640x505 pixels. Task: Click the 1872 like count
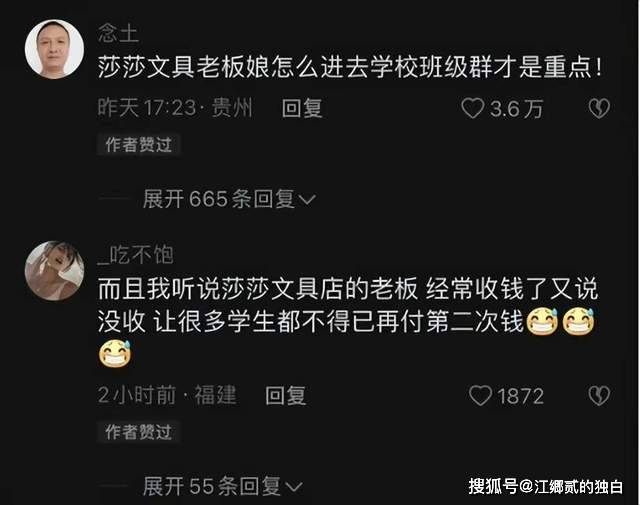click(520, 396)
